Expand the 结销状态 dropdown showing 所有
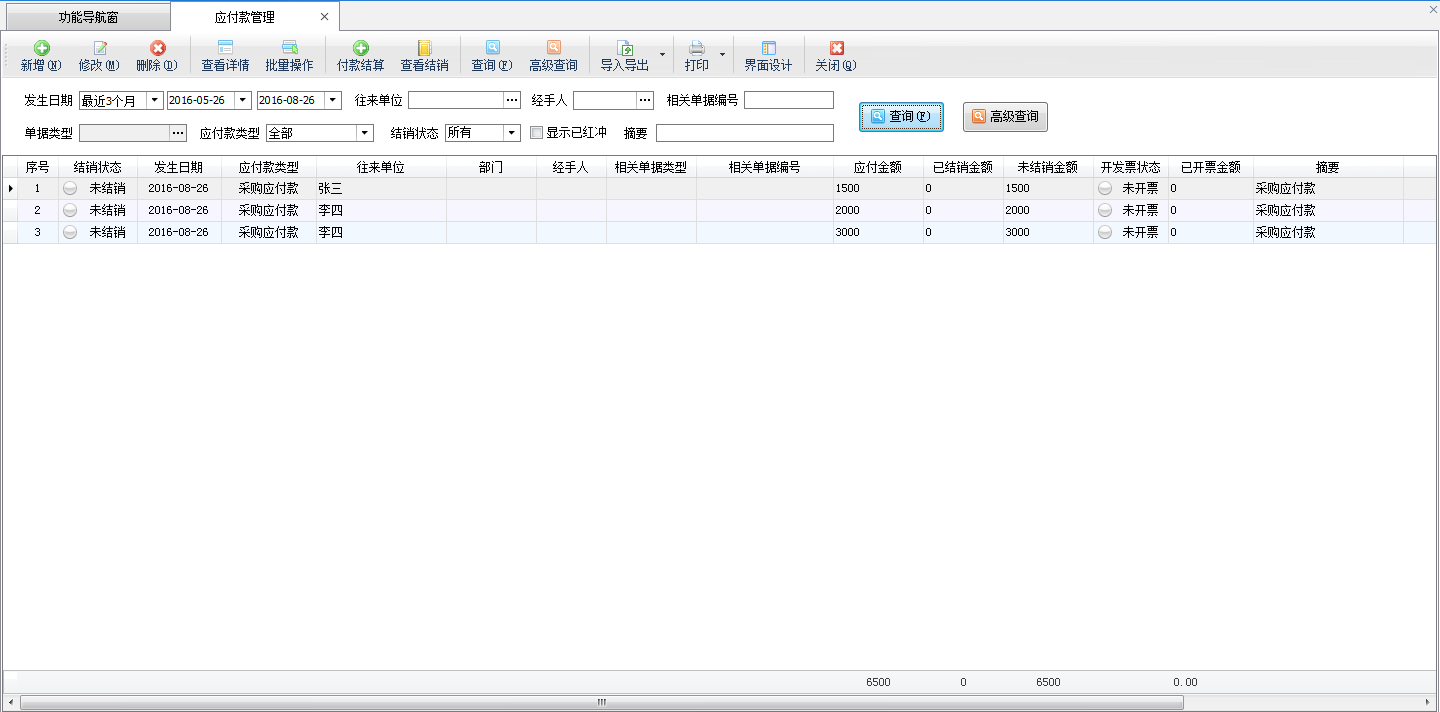 tap(512, 132)
